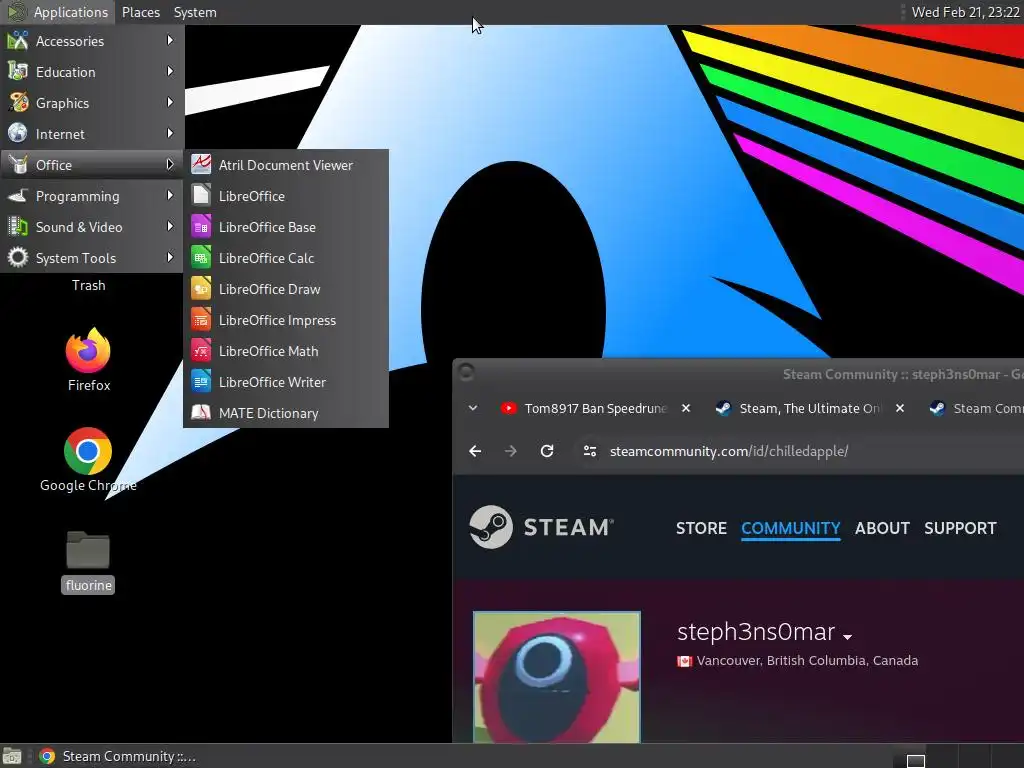
Task: Click Chrome's back arrow button
Action: pyautogui.click(x=475, y=451)
